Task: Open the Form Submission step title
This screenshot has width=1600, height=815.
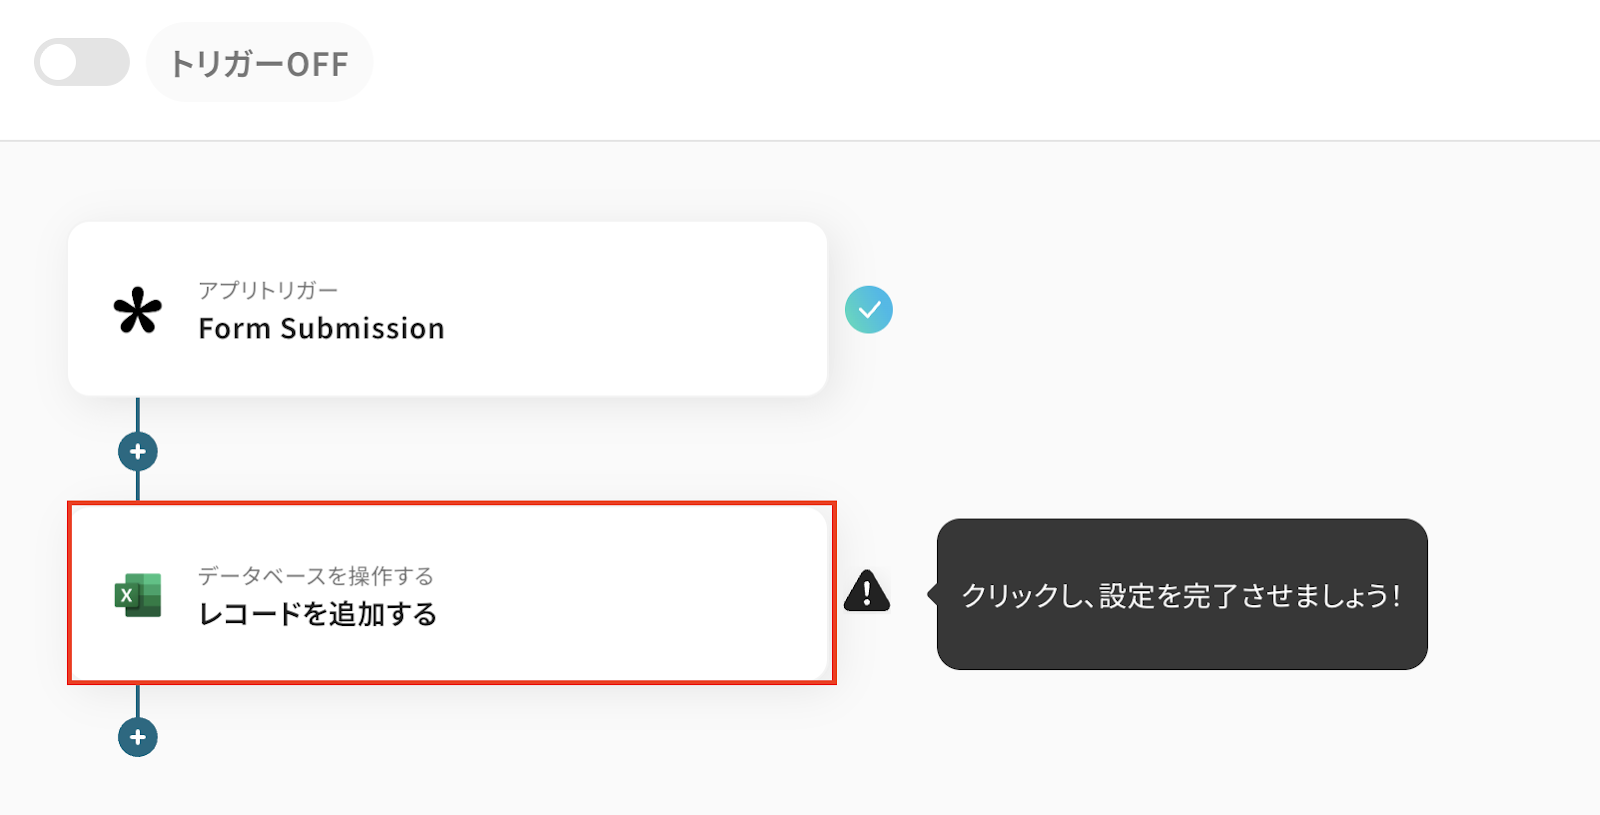Action: coord(321,329)
